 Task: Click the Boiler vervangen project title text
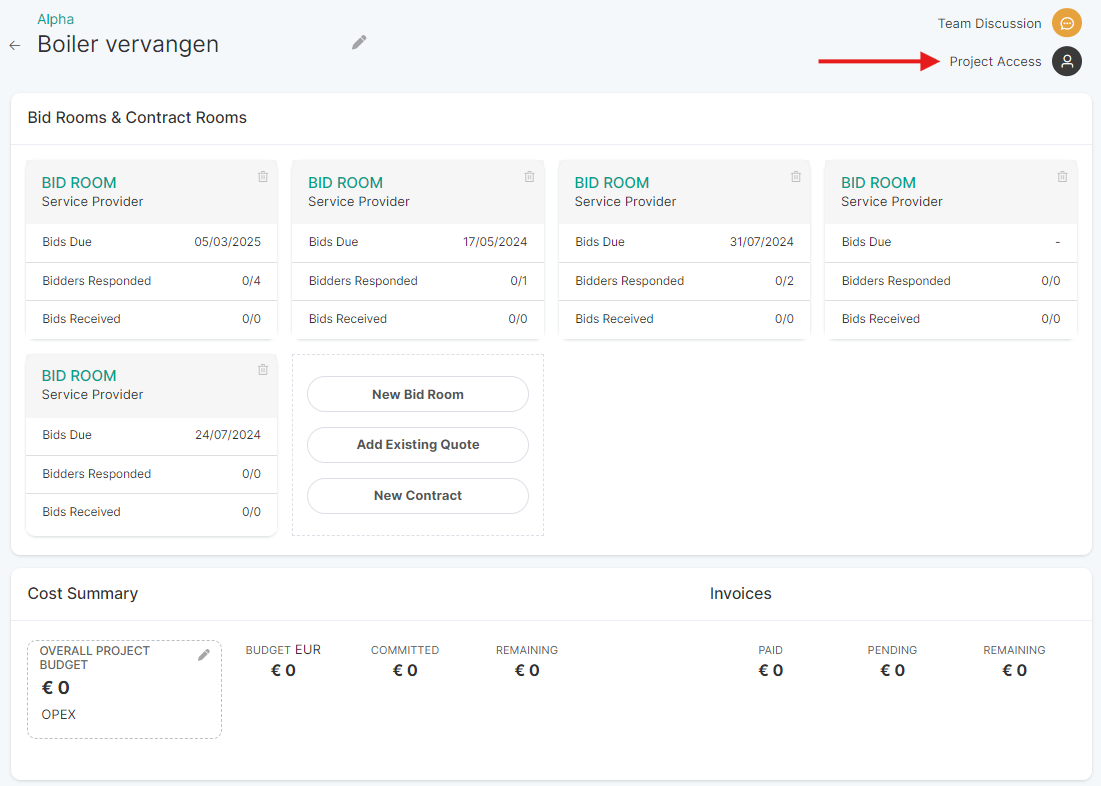128,44
